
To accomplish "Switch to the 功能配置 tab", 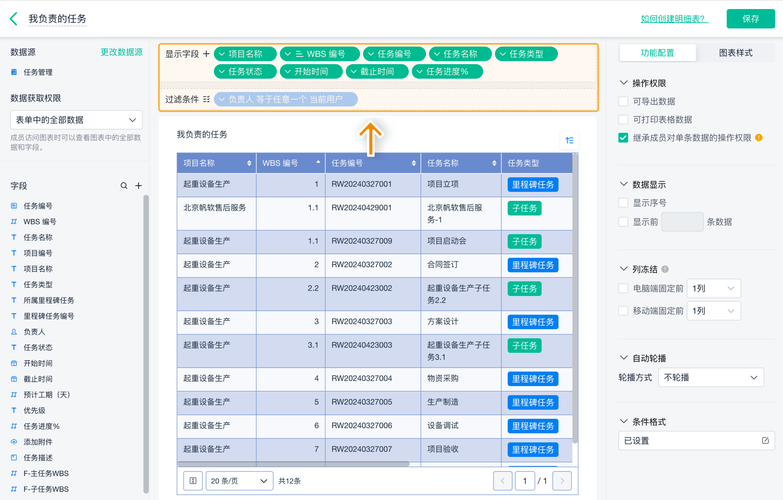I will (x=658, y=52).
